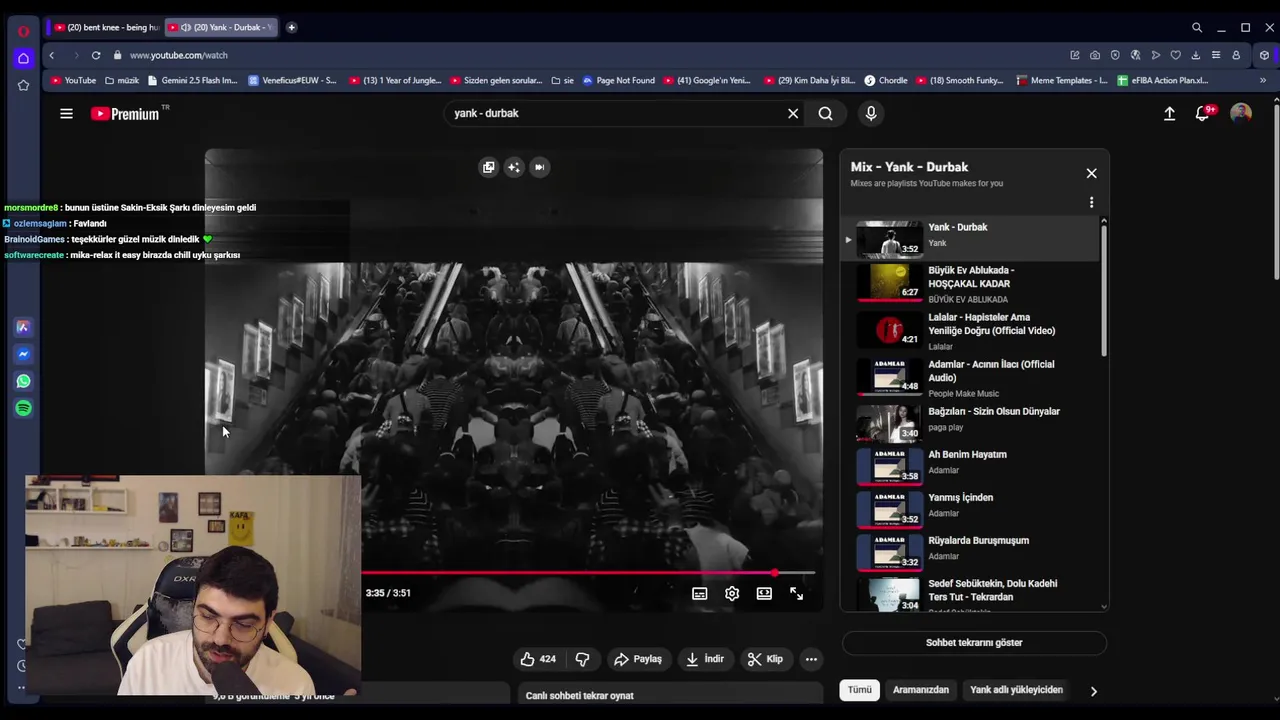Image resolution: width=1280 pixels, height=720 pixels.
Task: Open Opera Flow send icon
Action: [x=1155, y=55]
